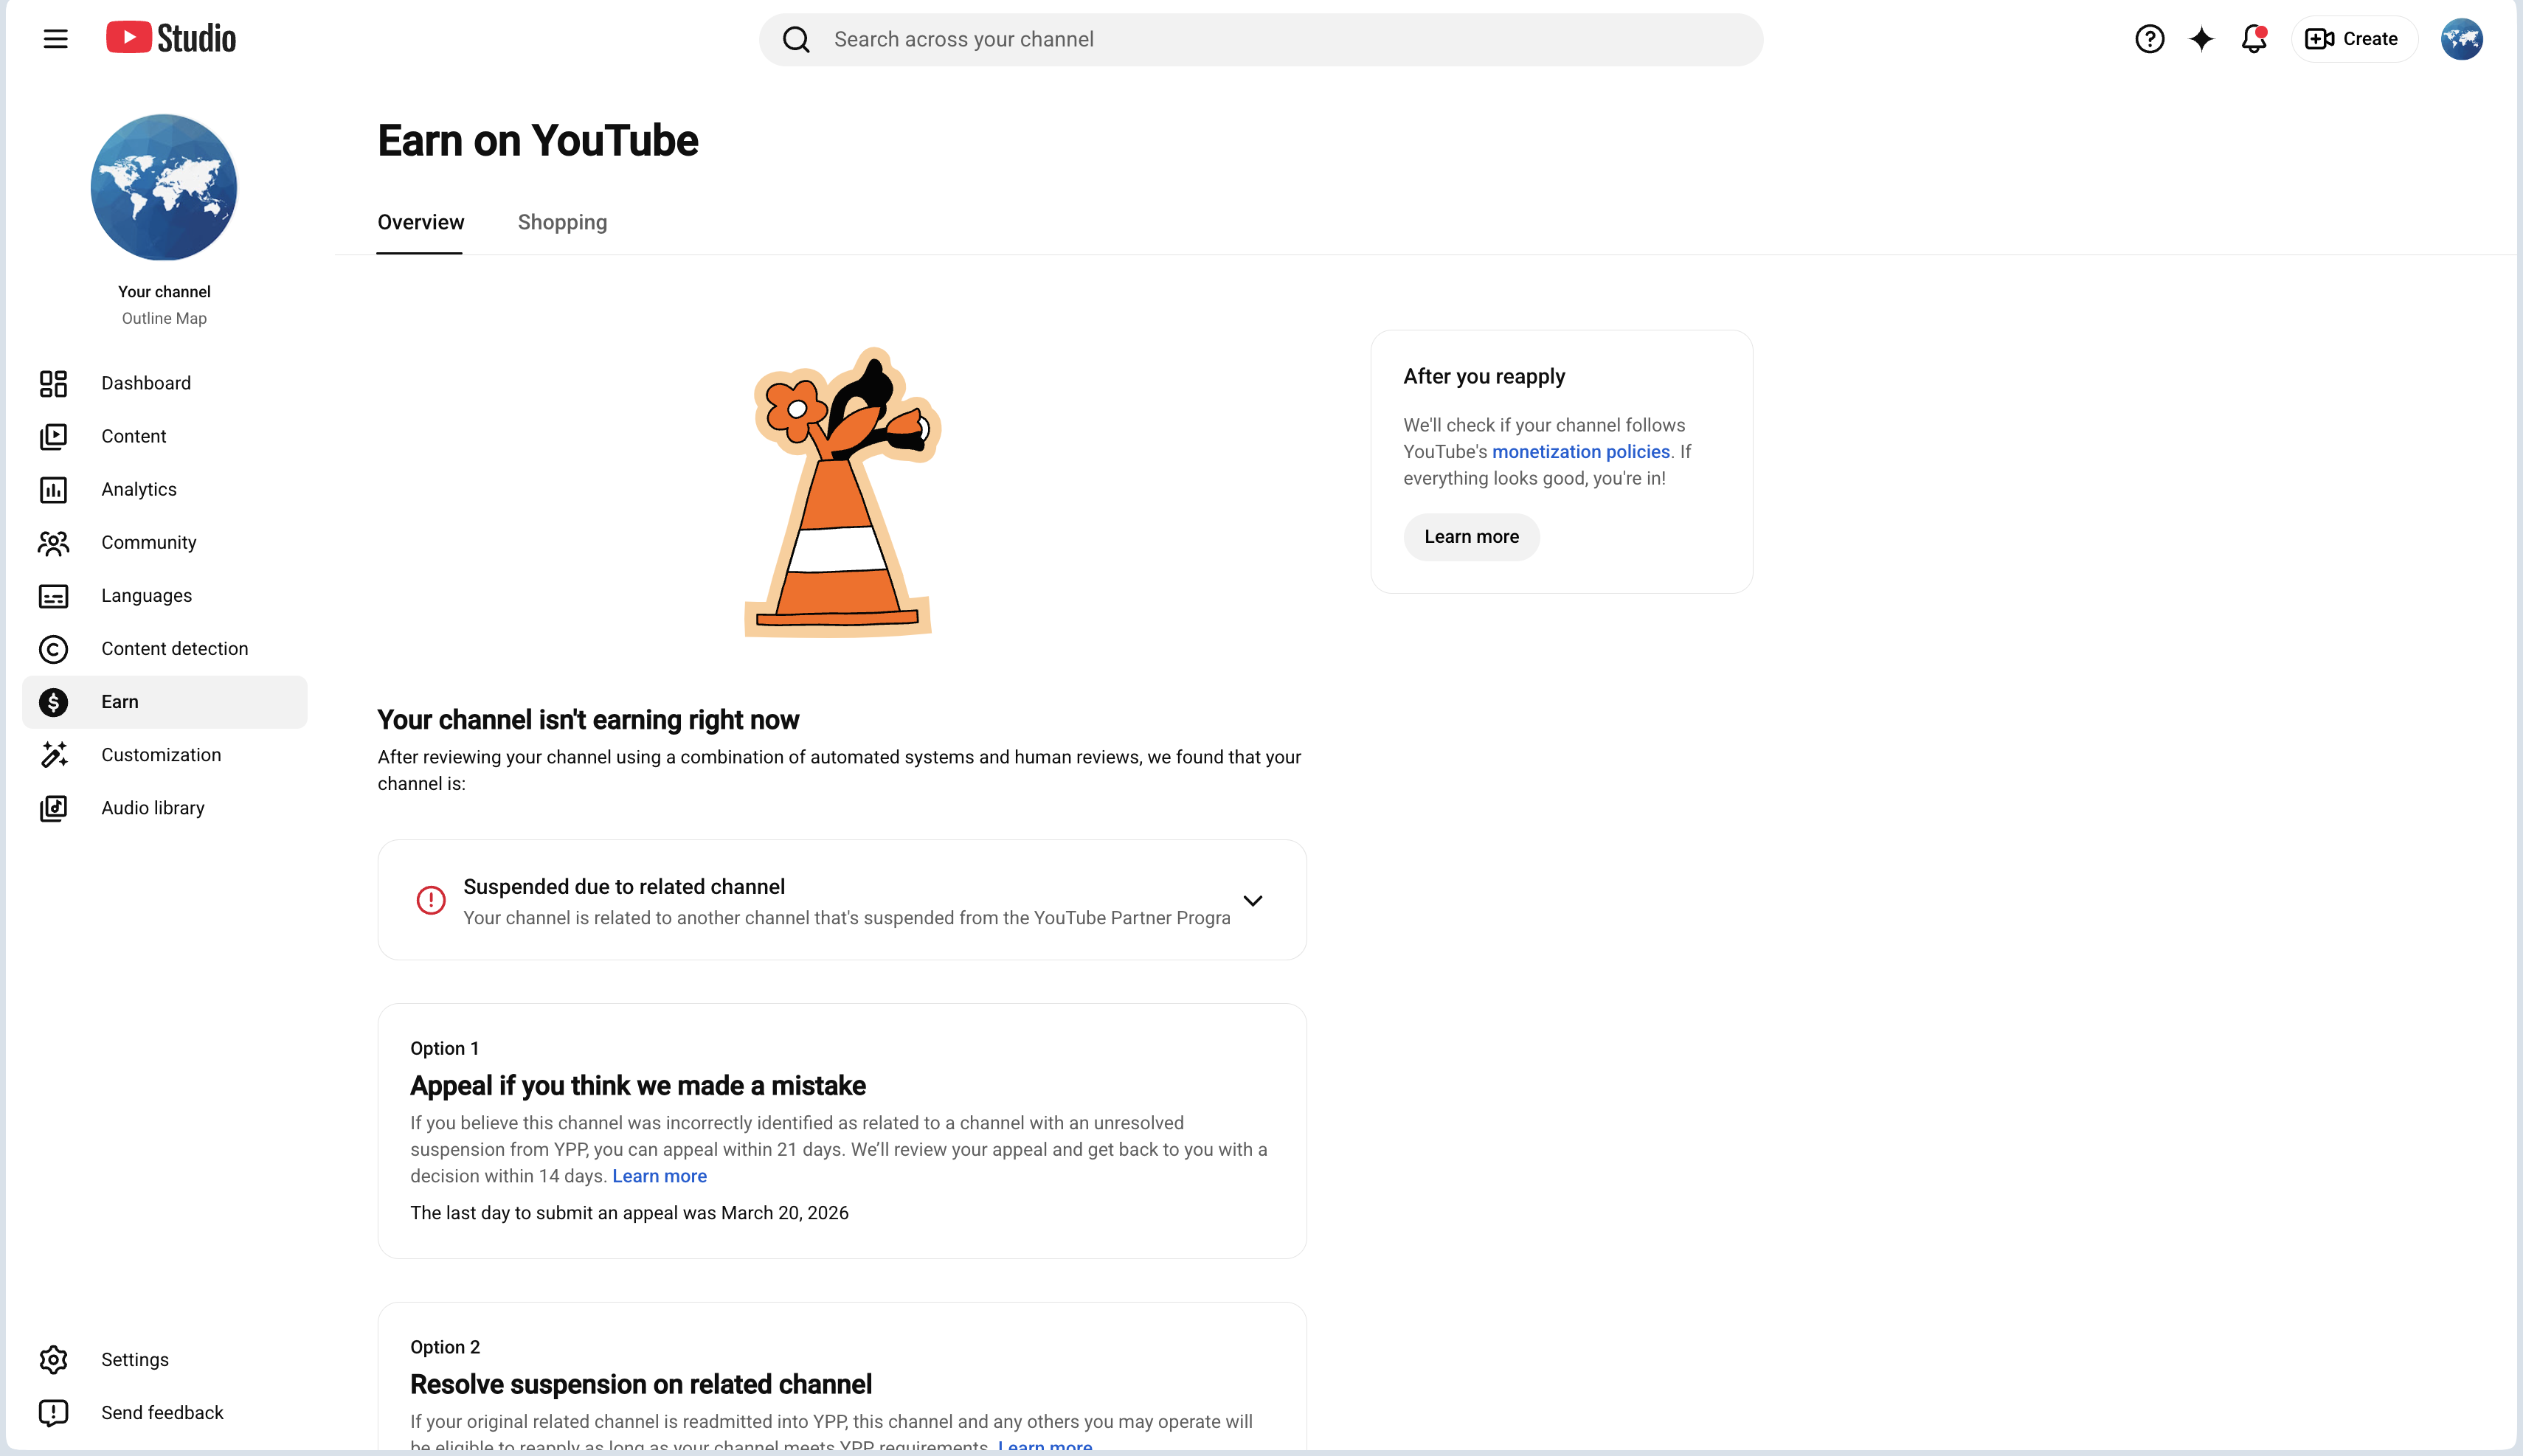Image resolution: width=2523 pixels, height=1456 pixels.
Task: Click the Send feedback exclamation icon
Action: coord(53,1413)
